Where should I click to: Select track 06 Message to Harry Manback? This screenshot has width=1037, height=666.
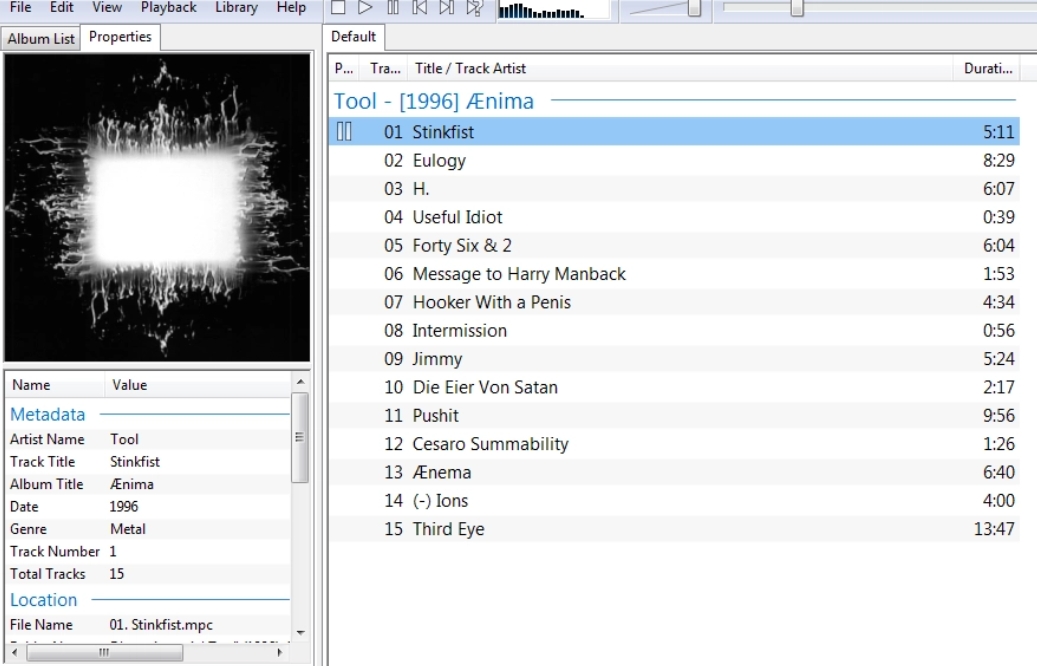pyautogui.click(x=675, y=274)
